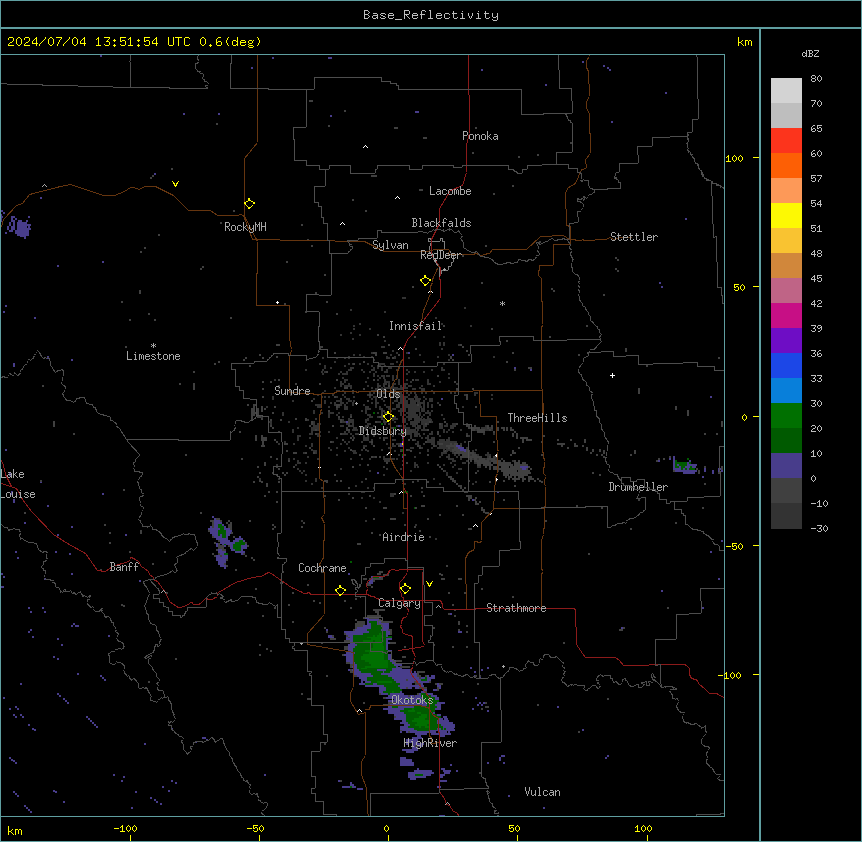862x842 pixels.
Task: Click the Blackfalds label
Action: [441, 223]
